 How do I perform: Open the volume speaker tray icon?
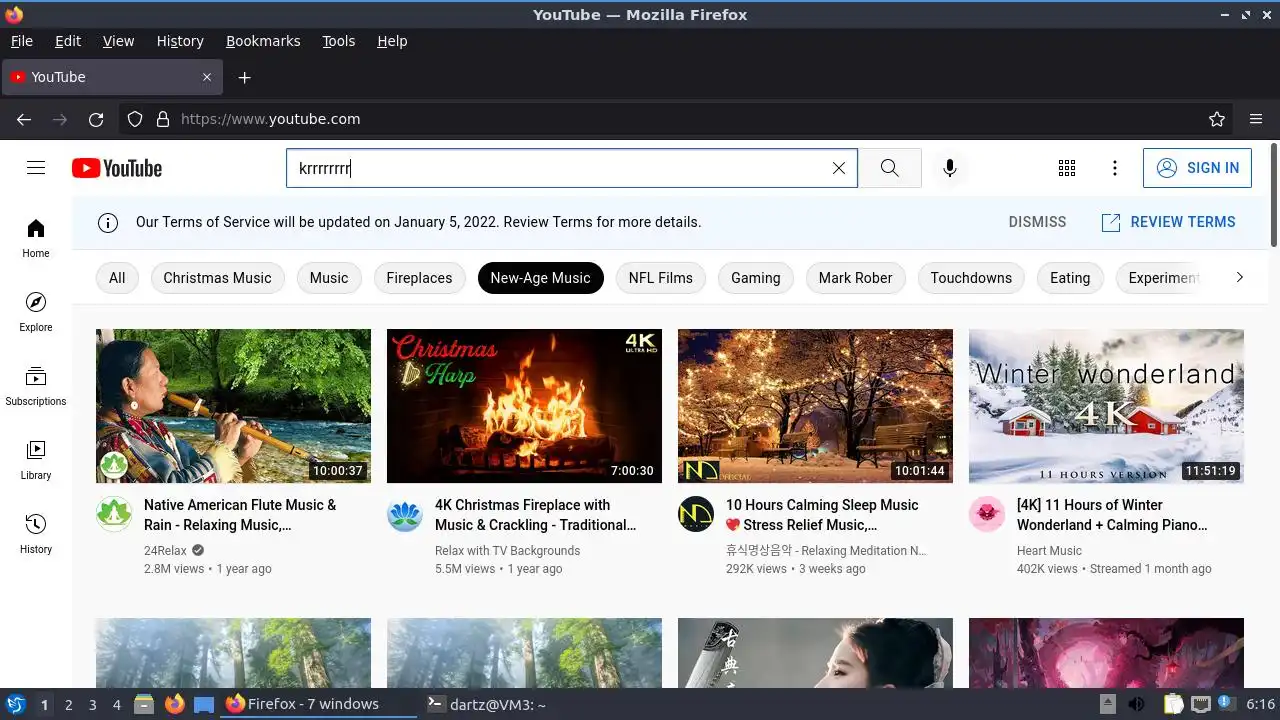(x=1137, y=705)
